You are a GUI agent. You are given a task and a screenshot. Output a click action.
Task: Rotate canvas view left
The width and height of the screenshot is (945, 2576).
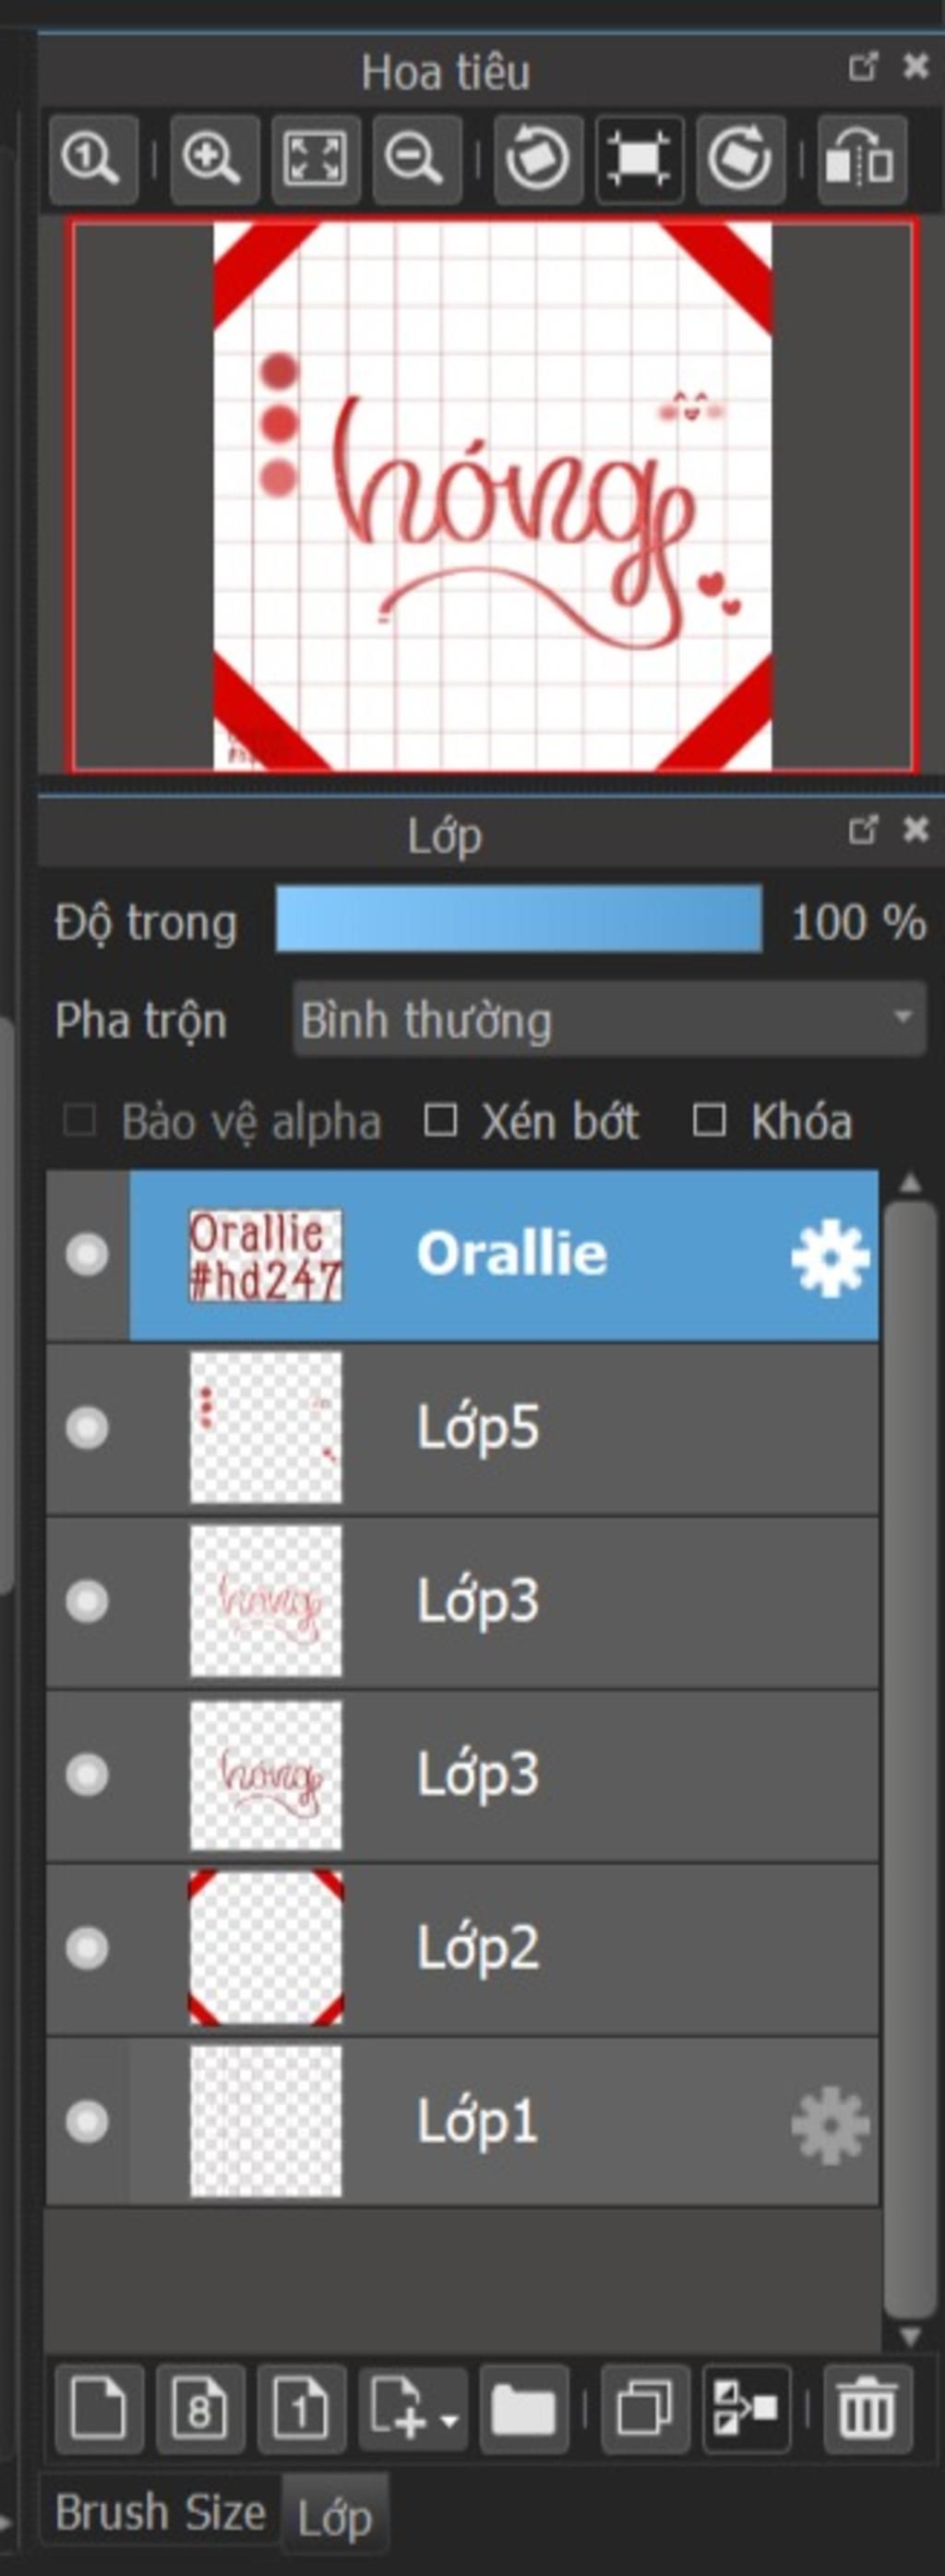[537, 159]
